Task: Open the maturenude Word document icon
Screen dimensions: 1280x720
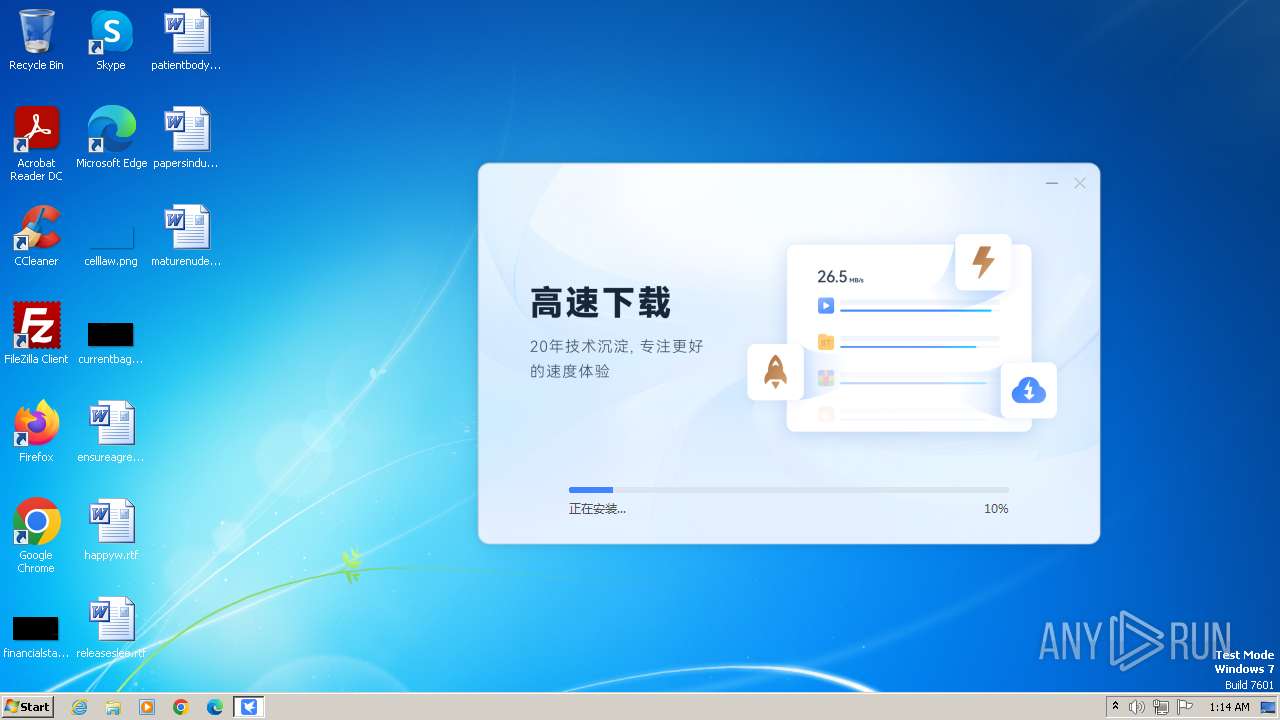Action: point(186,236)
